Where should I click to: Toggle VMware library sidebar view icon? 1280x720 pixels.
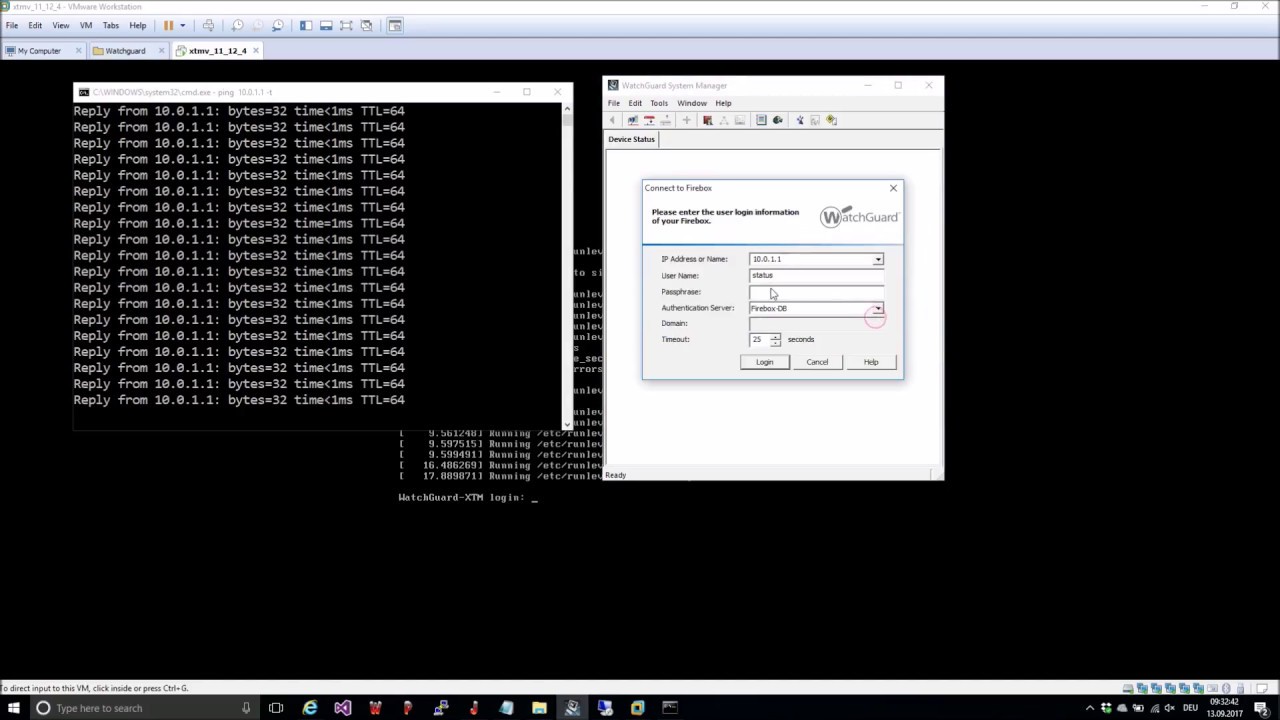click(306, 25)
